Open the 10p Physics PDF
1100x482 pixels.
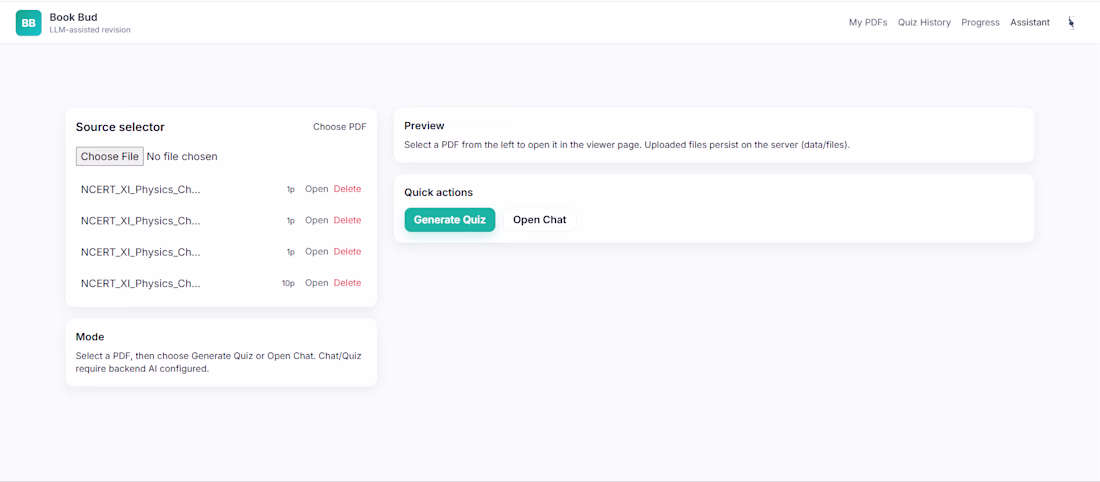316,283
